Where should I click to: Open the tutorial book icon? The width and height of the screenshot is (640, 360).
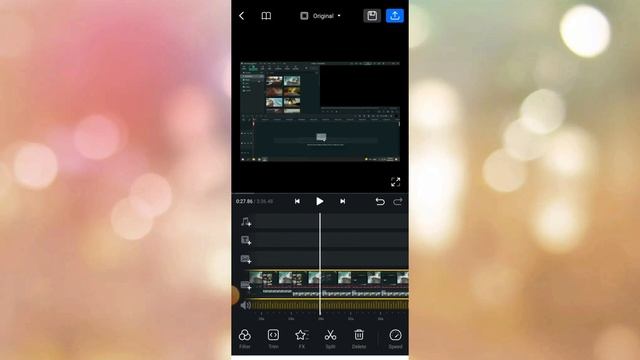266,16
